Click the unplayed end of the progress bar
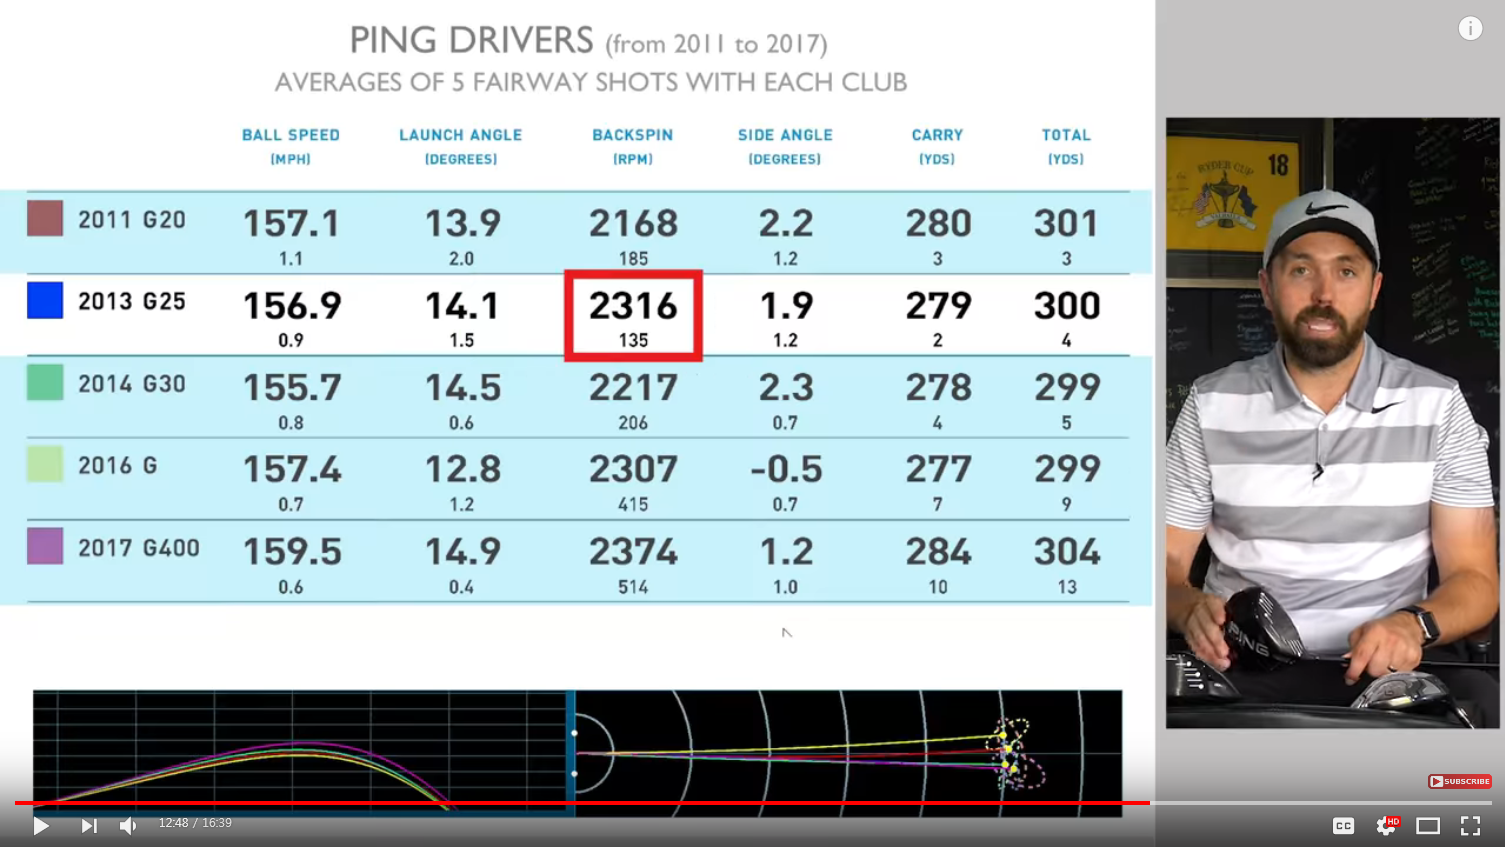The image size is (1505, 847). pyautogui.click(x=1320, y=802)
